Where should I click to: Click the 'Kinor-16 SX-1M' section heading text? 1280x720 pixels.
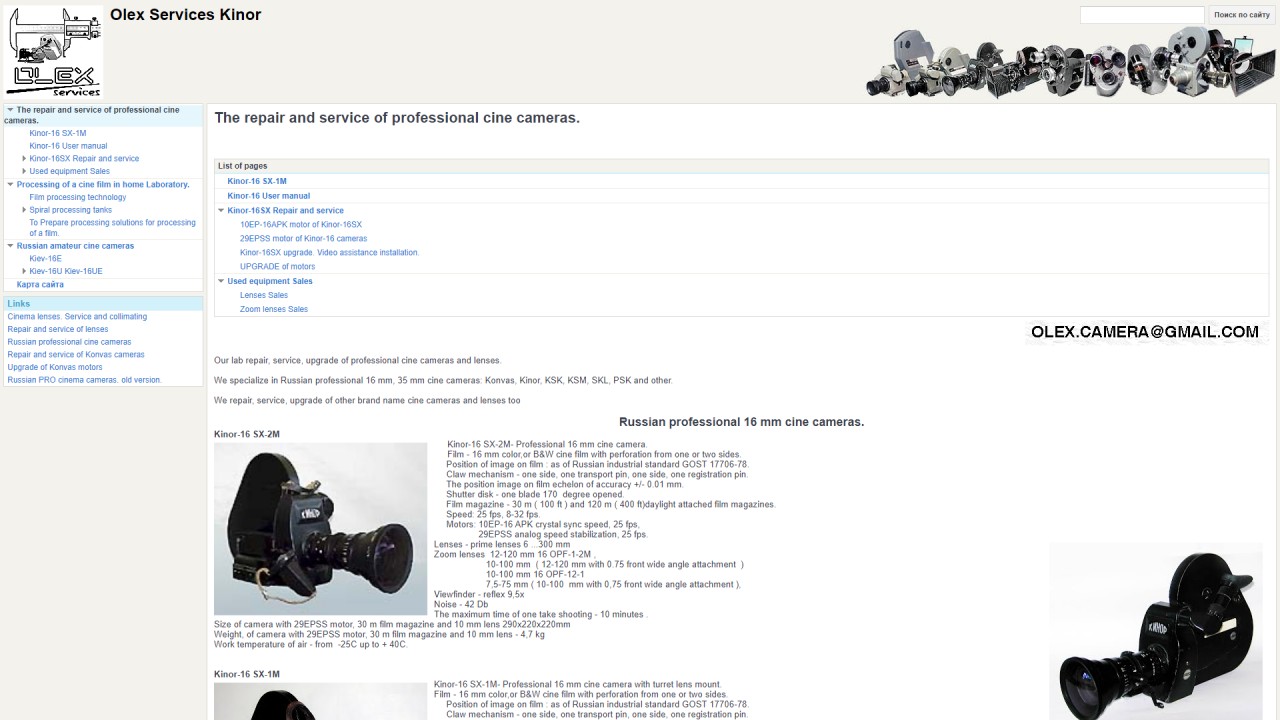tap(247, 675)
